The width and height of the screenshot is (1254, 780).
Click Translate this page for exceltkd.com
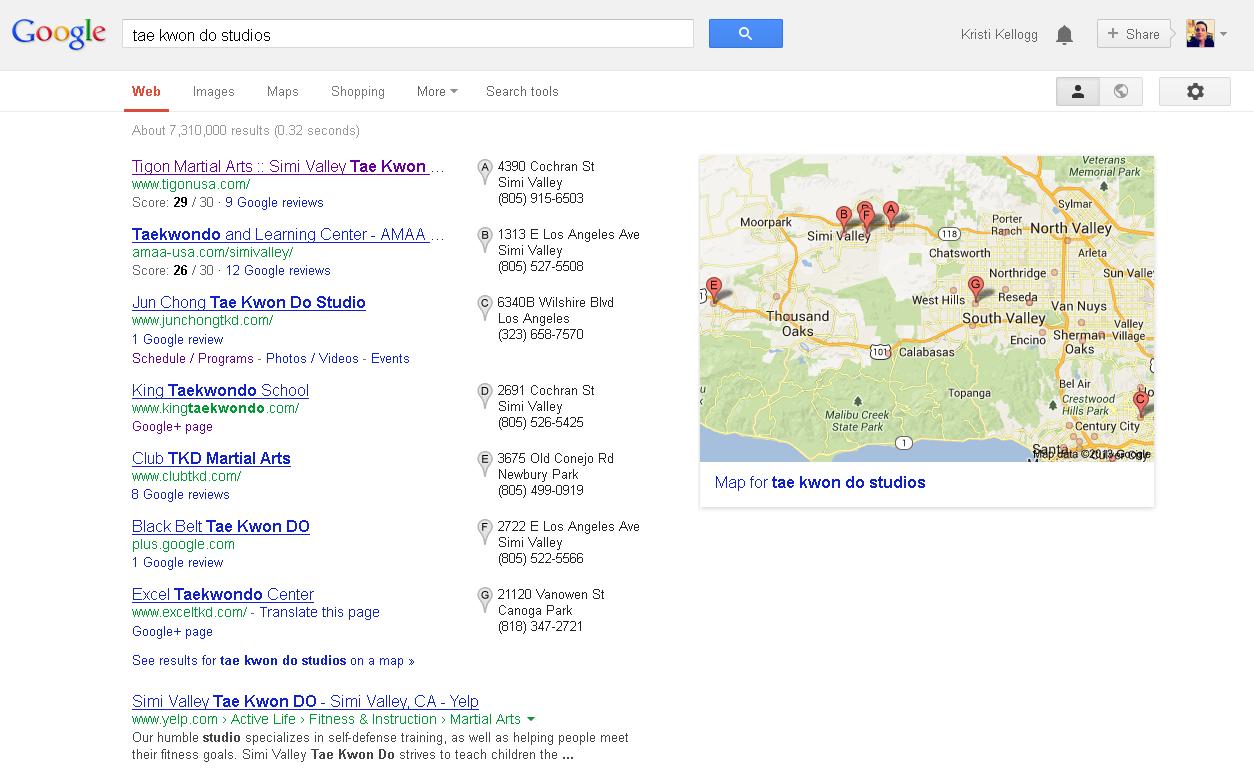[x=320, y=612]
